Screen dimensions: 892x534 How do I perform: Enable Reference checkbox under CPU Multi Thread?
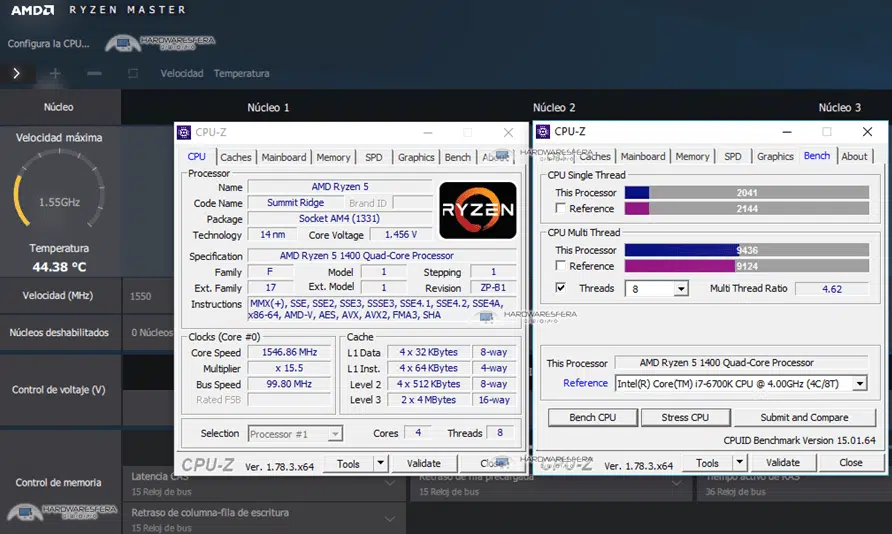pyautogui.click(x=561, y=266)
